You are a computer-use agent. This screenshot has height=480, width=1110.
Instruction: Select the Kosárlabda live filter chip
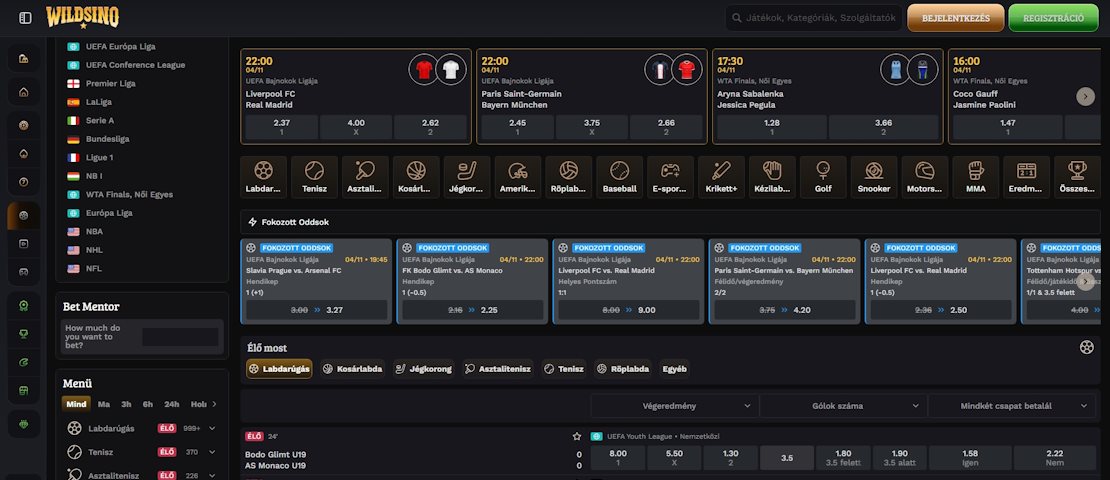point(353,369)
